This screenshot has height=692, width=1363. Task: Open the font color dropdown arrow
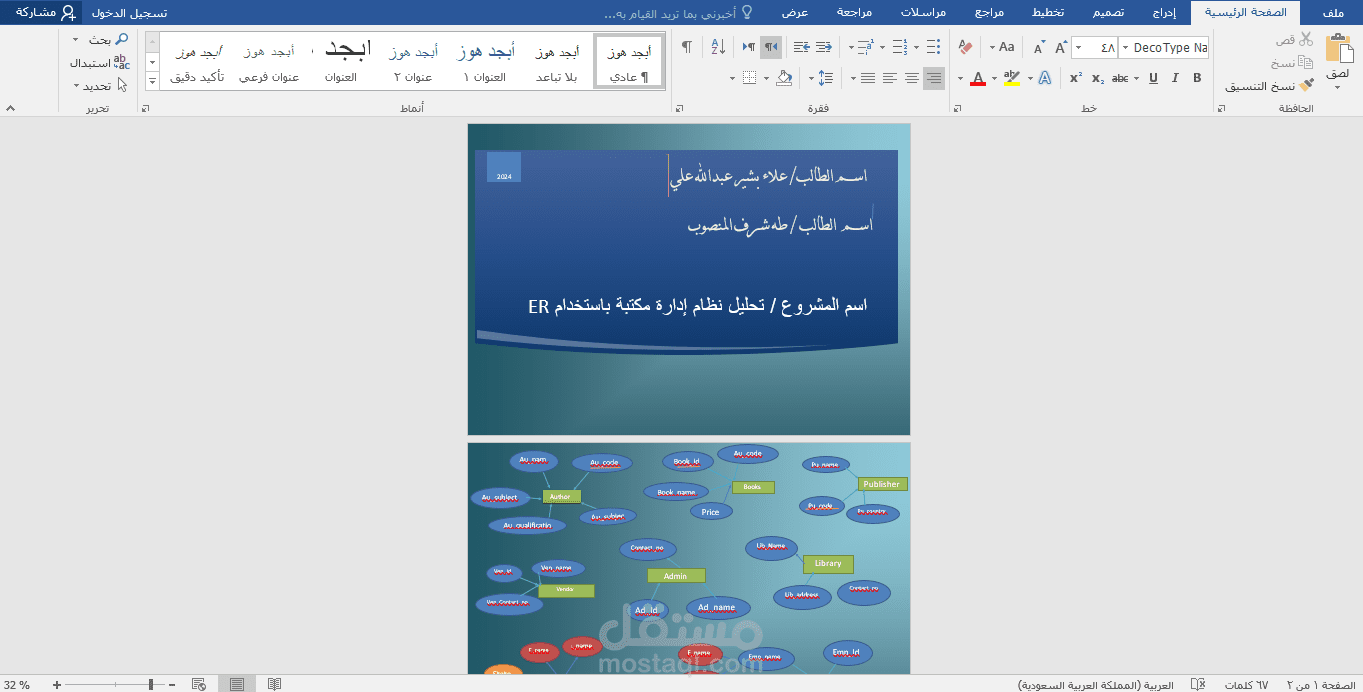(961, 78)
